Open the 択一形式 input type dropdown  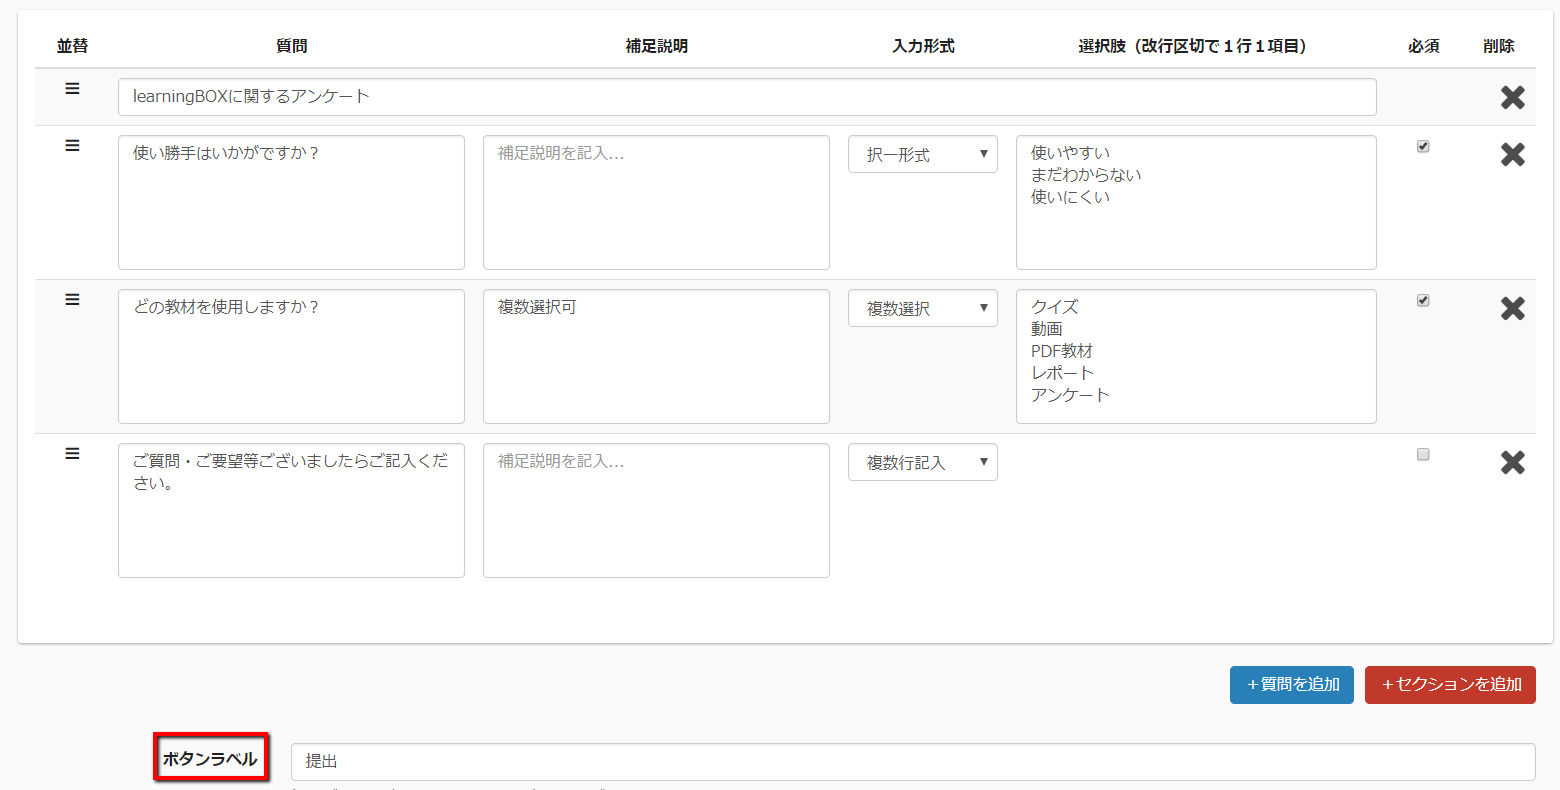[923, 154]
